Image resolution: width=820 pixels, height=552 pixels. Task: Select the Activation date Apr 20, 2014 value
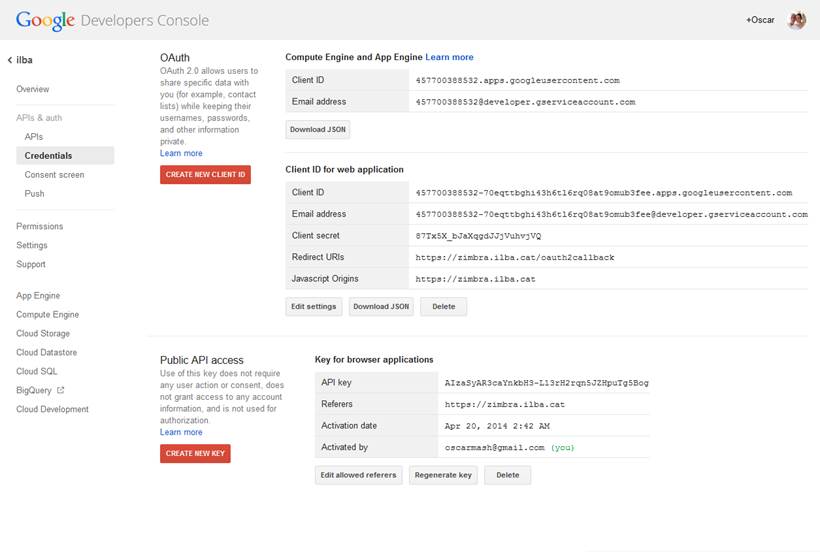[x=497, y=426]
